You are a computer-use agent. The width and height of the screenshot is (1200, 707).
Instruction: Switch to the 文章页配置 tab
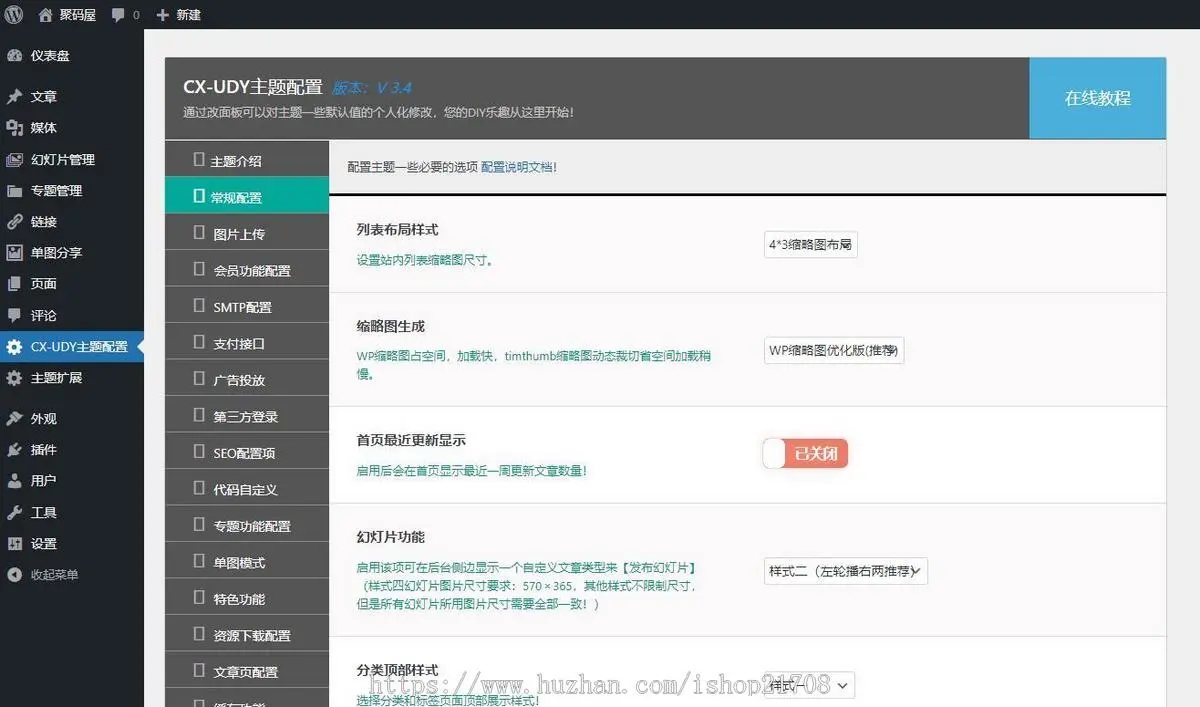(x=247, y=671)
